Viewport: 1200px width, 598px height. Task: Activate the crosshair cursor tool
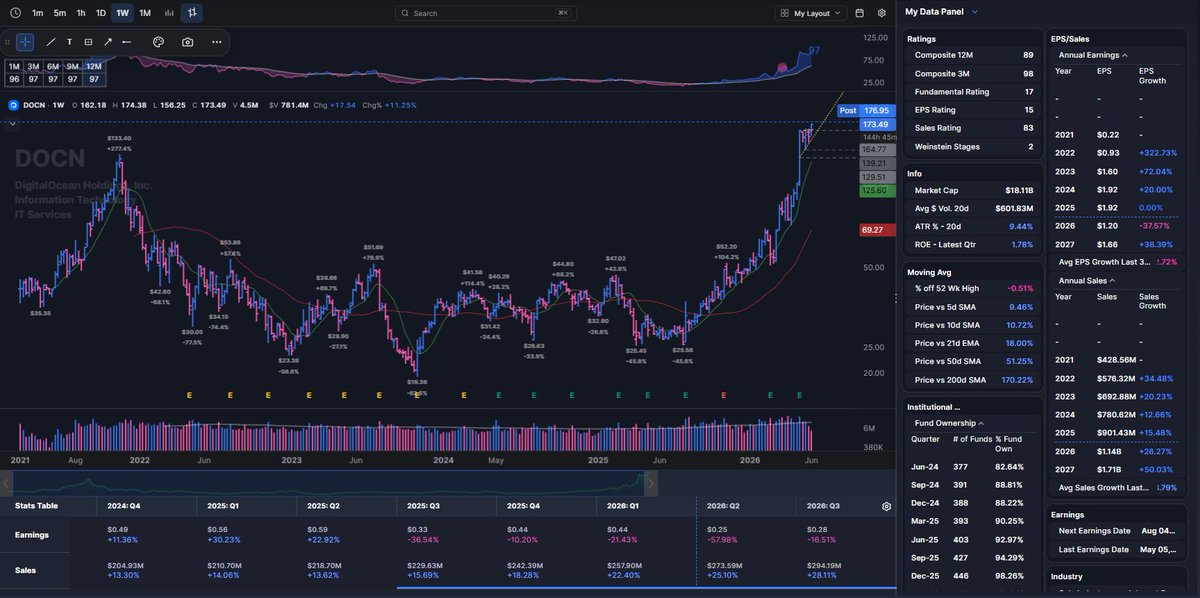(25, 42)
